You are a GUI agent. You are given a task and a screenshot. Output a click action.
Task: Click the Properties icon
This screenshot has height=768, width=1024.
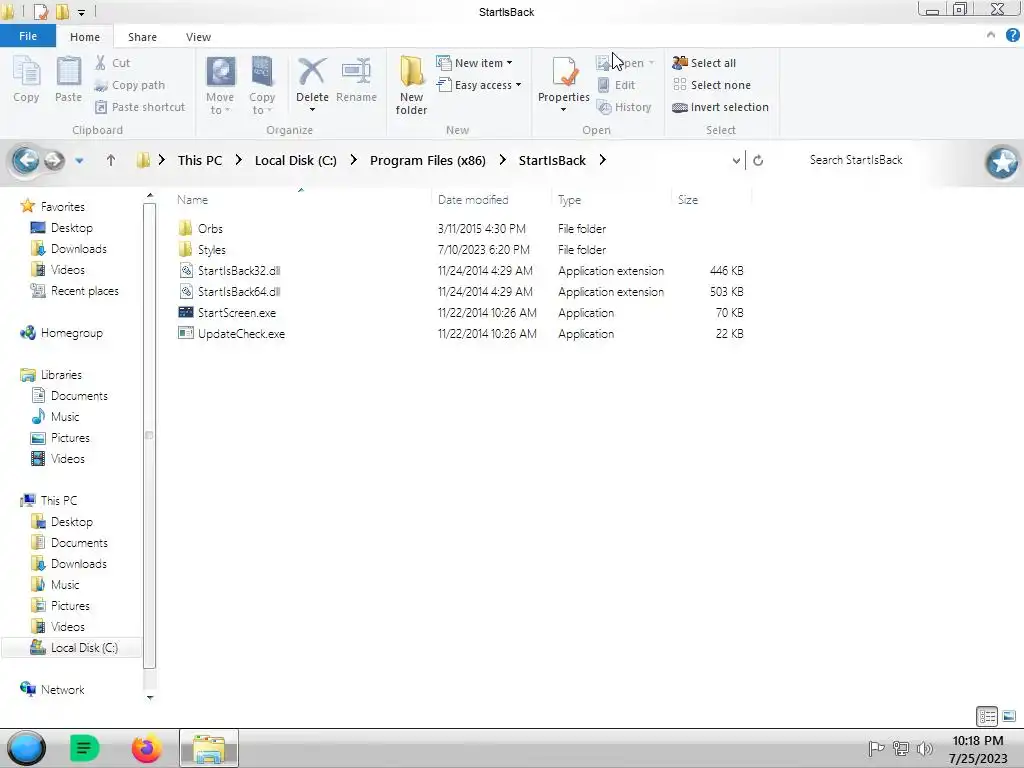(564, 72)
